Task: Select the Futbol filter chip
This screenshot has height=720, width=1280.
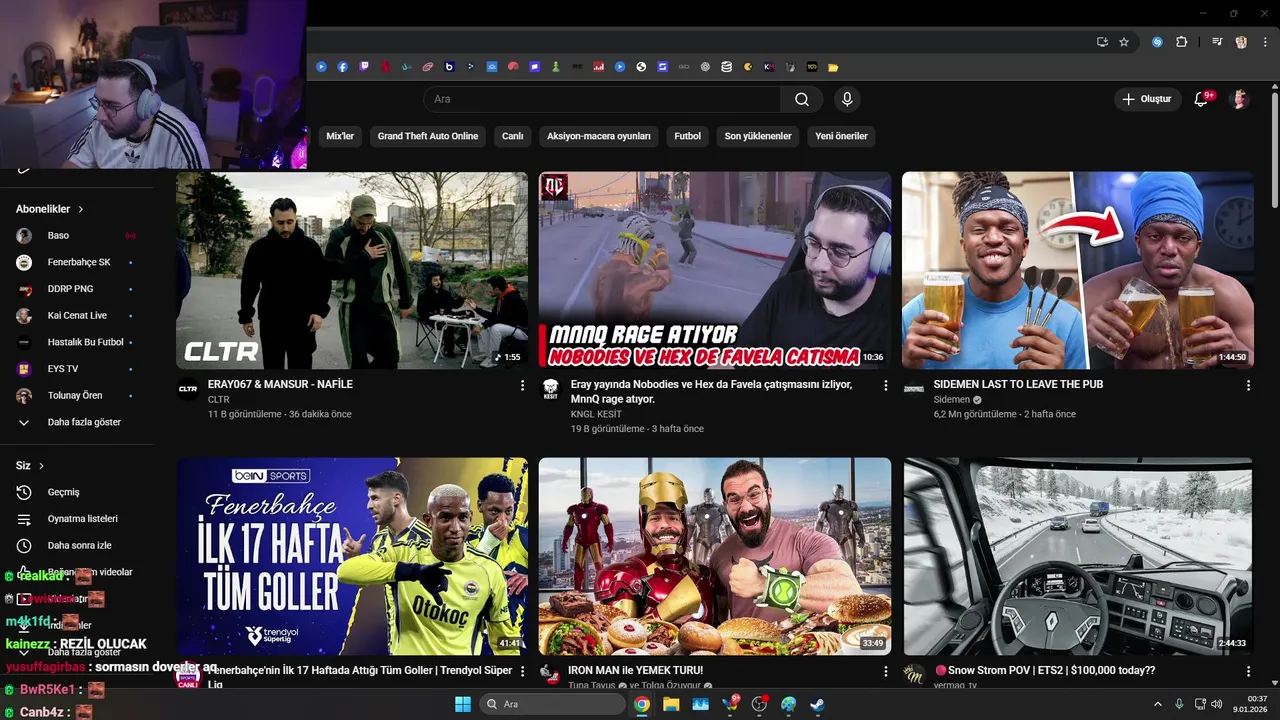Action: pyautogui.click(x=688, y=136)
